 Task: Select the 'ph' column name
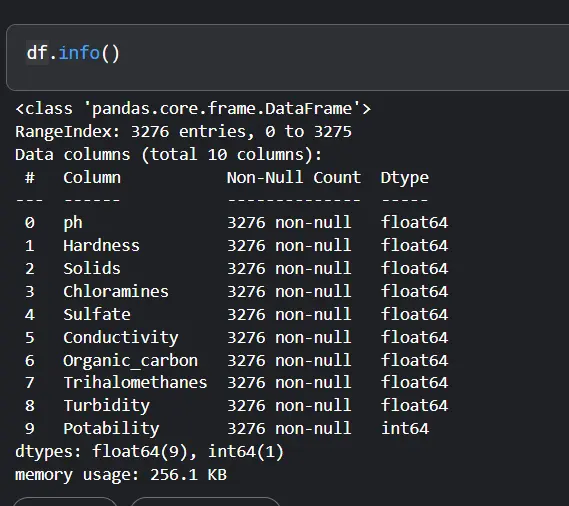pyautogui.click(x=73, y=223)
